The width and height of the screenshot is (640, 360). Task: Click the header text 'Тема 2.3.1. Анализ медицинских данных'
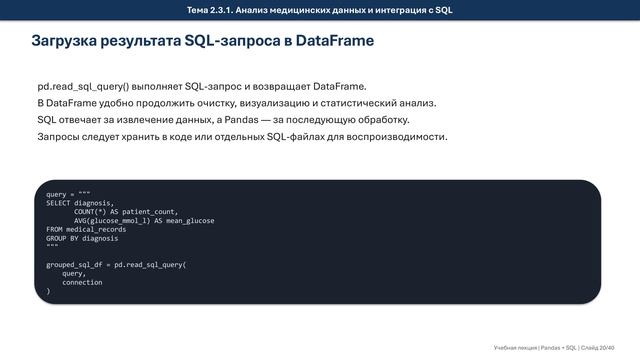click(320, 10)
